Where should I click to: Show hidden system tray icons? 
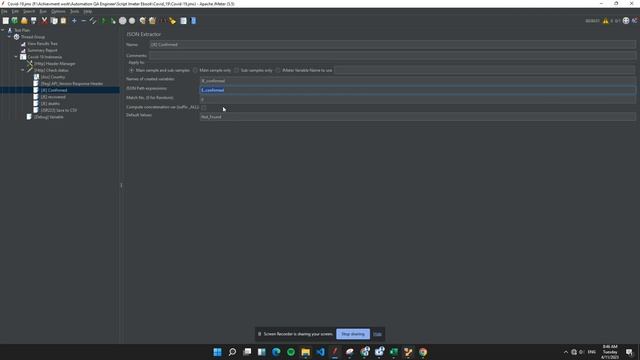coord(565,352)
